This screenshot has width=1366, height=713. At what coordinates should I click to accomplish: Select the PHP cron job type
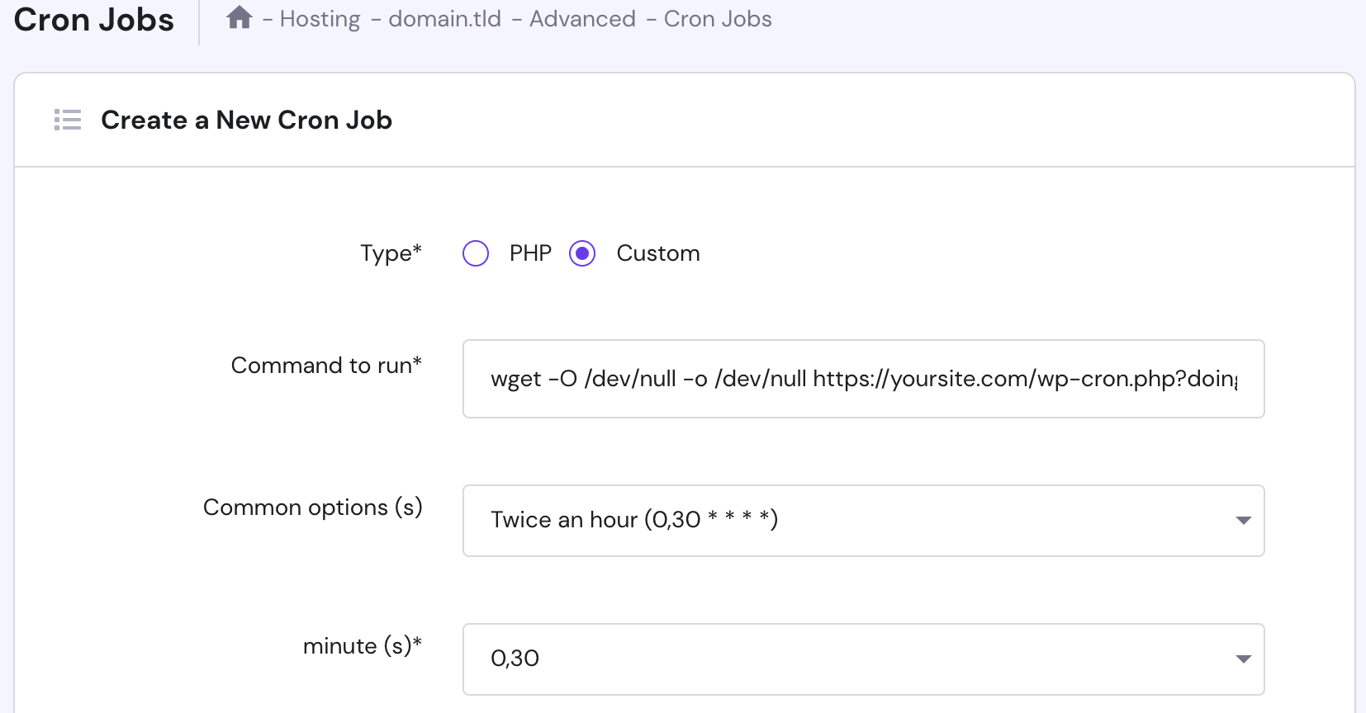475,253
